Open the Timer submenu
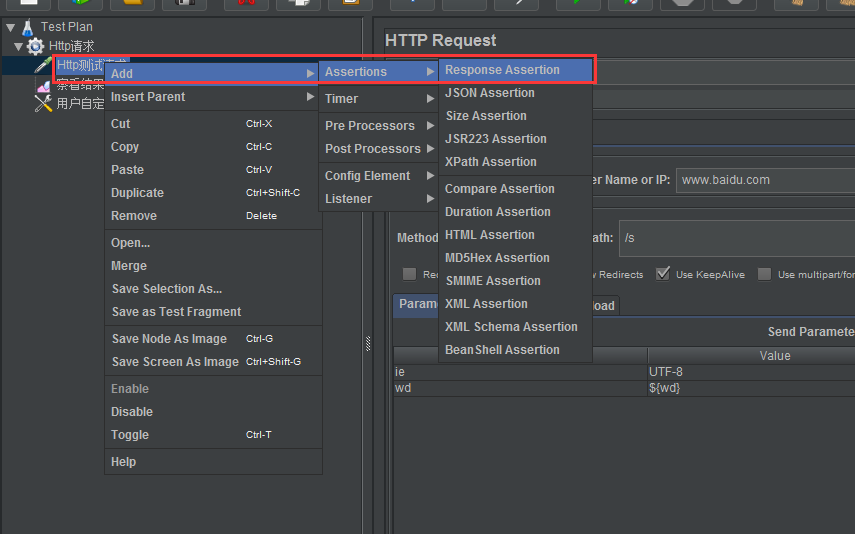The width and height of the screenshot is (855, 534). pyautogui.click(x=379, y=99)
